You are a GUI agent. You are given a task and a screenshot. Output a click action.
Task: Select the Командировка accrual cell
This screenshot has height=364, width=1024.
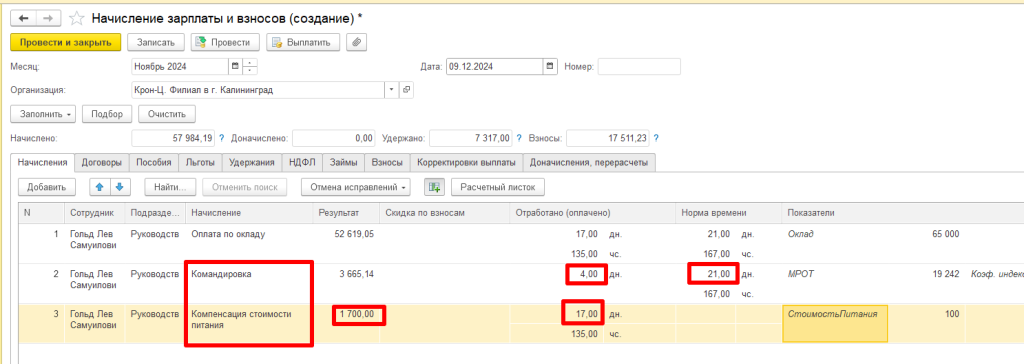tap(250, 283)
